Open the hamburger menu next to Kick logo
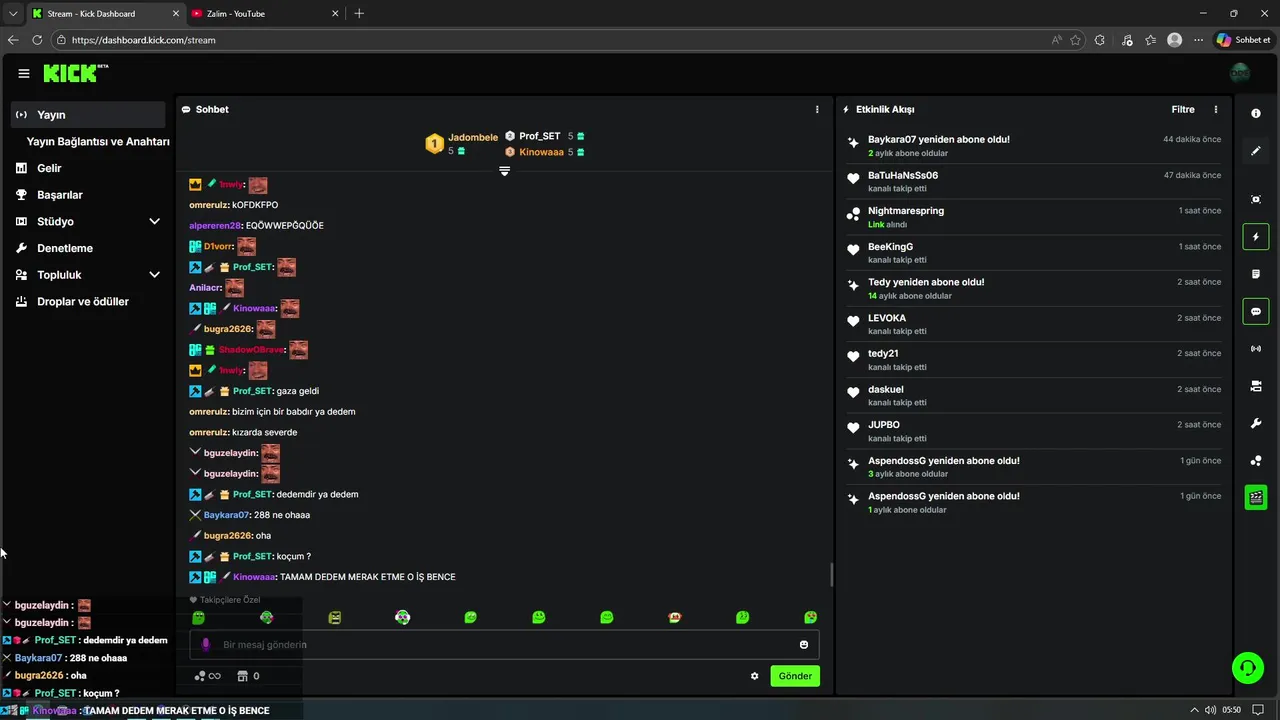This screenshot has height=720, width=1280. click(23, 73)
